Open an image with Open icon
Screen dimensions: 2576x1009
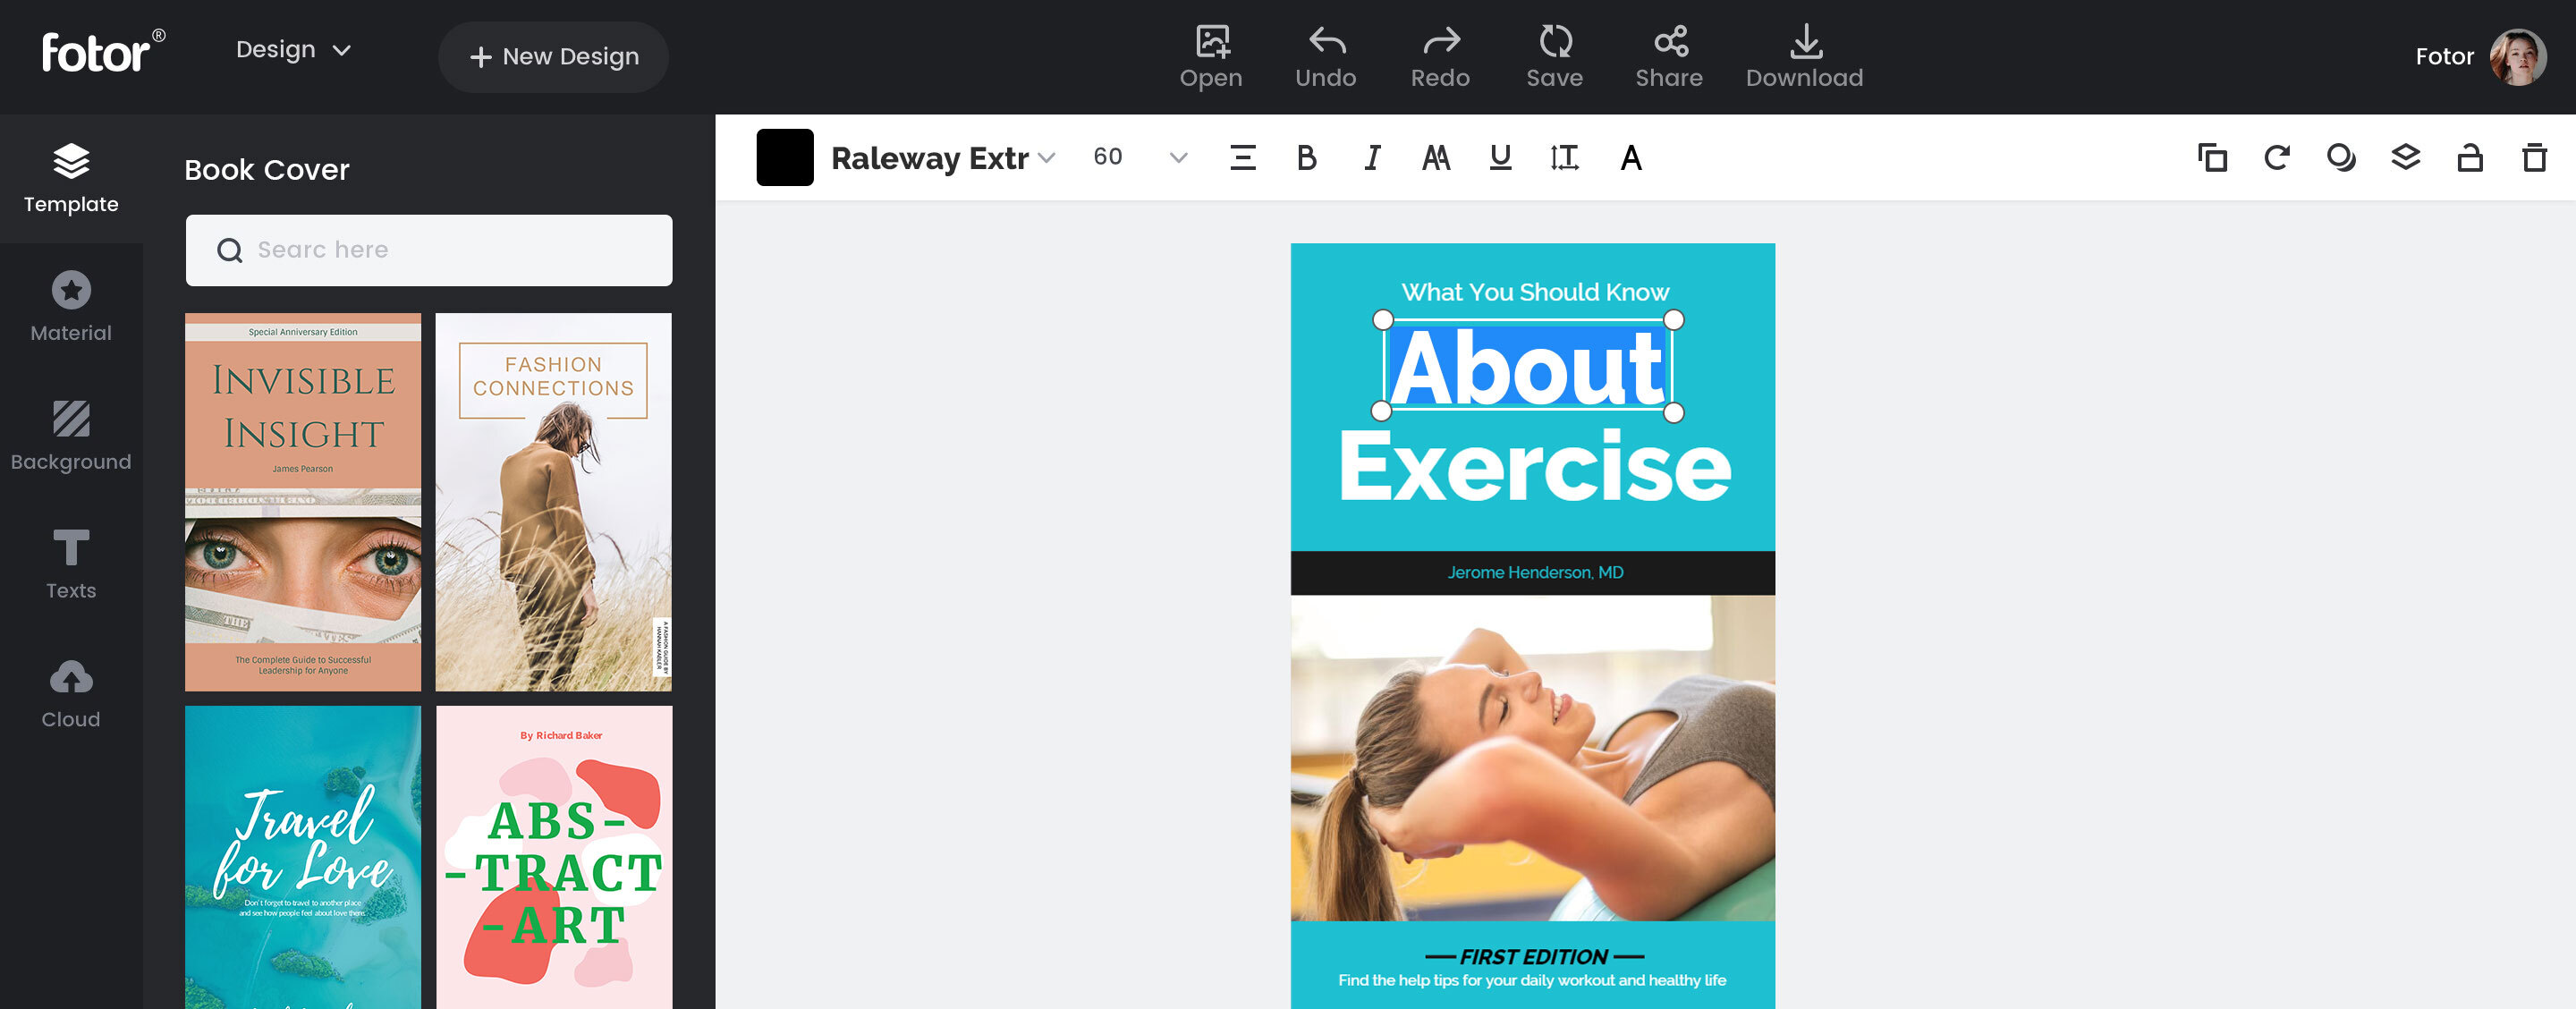pos(1211,41)
